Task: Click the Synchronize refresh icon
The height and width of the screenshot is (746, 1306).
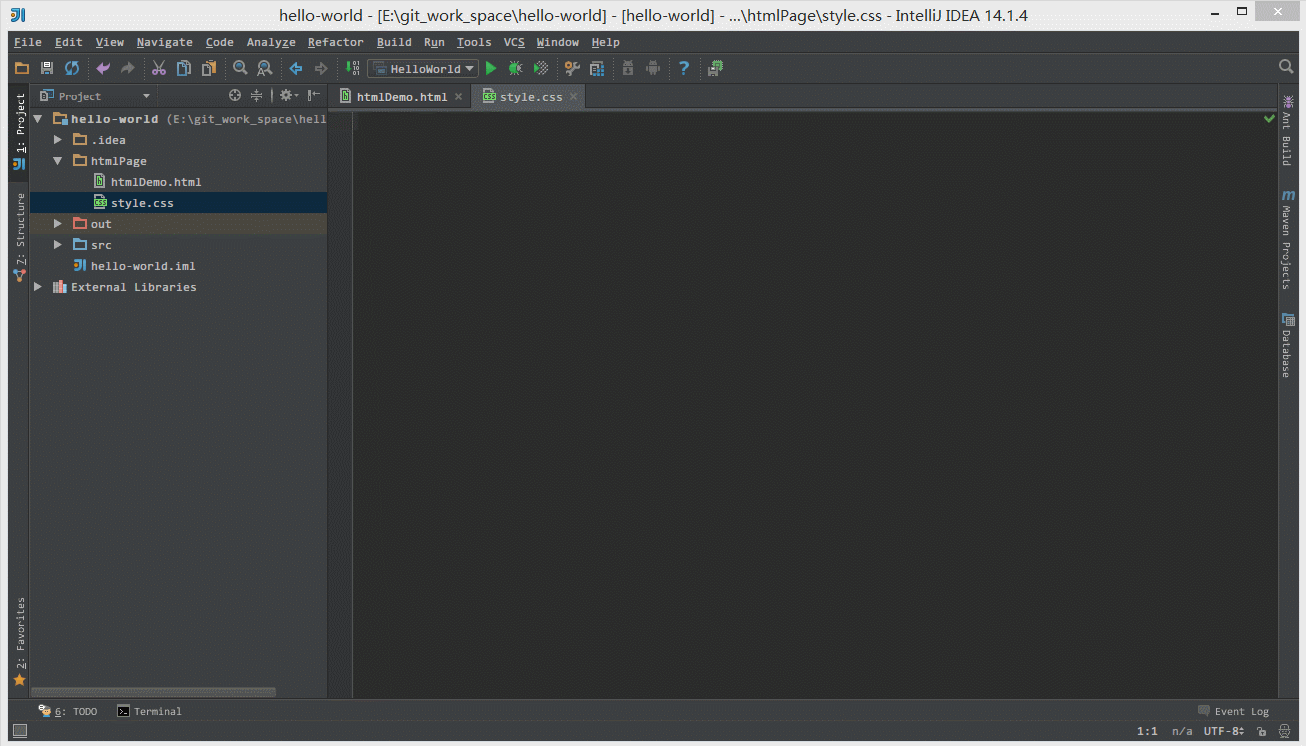Action: (x=72, y=68)
